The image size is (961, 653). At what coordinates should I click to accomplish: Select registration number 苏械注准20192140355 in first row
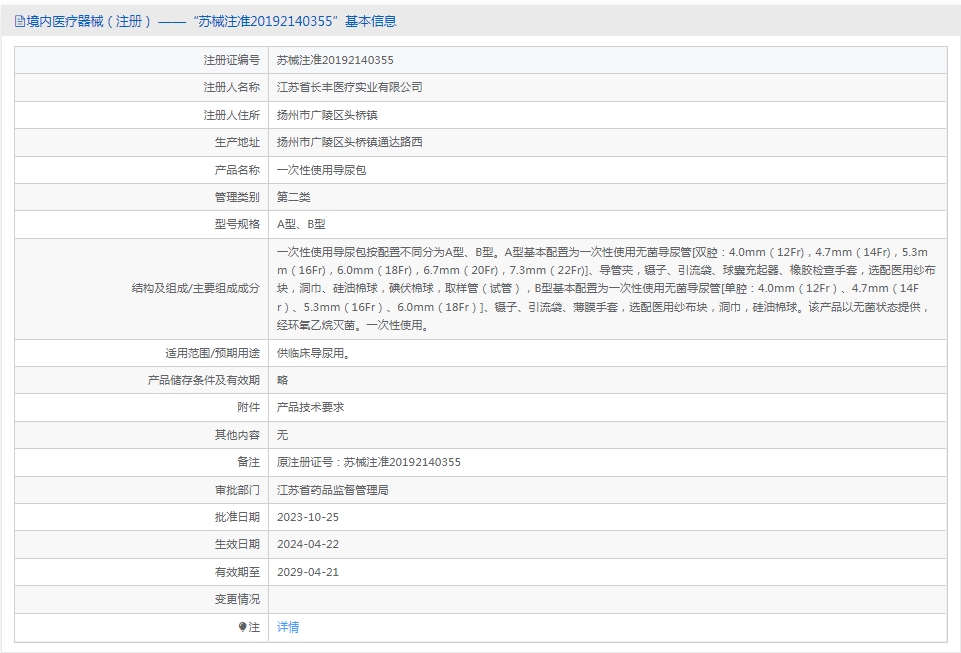[335, 60]
